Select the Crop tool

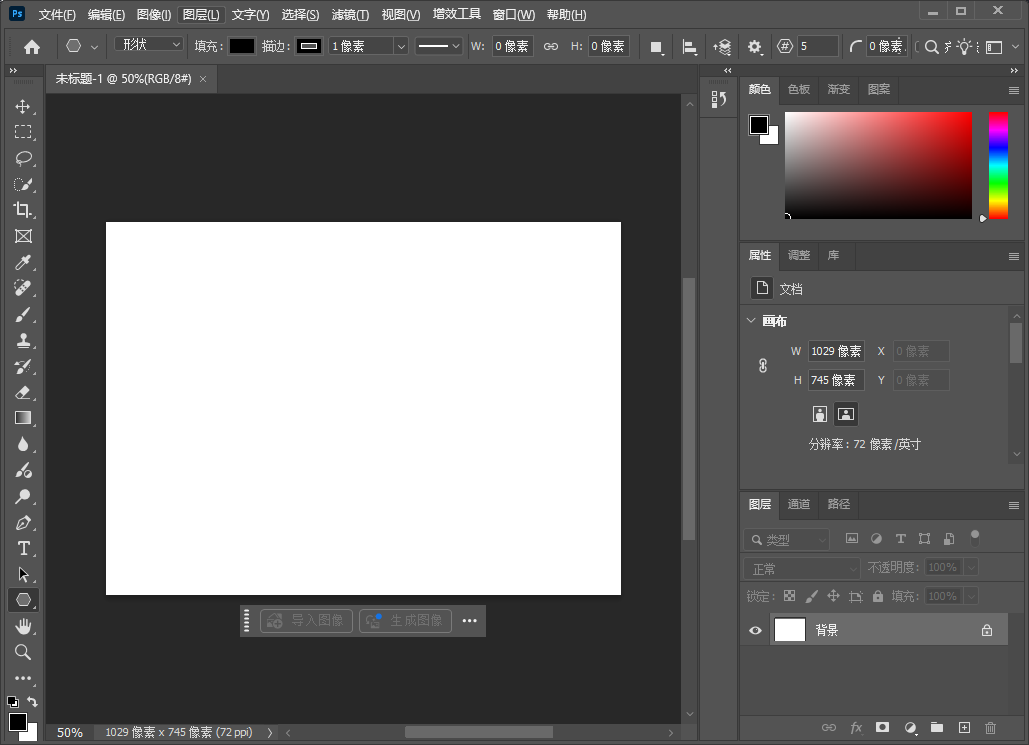coord(23,210)
